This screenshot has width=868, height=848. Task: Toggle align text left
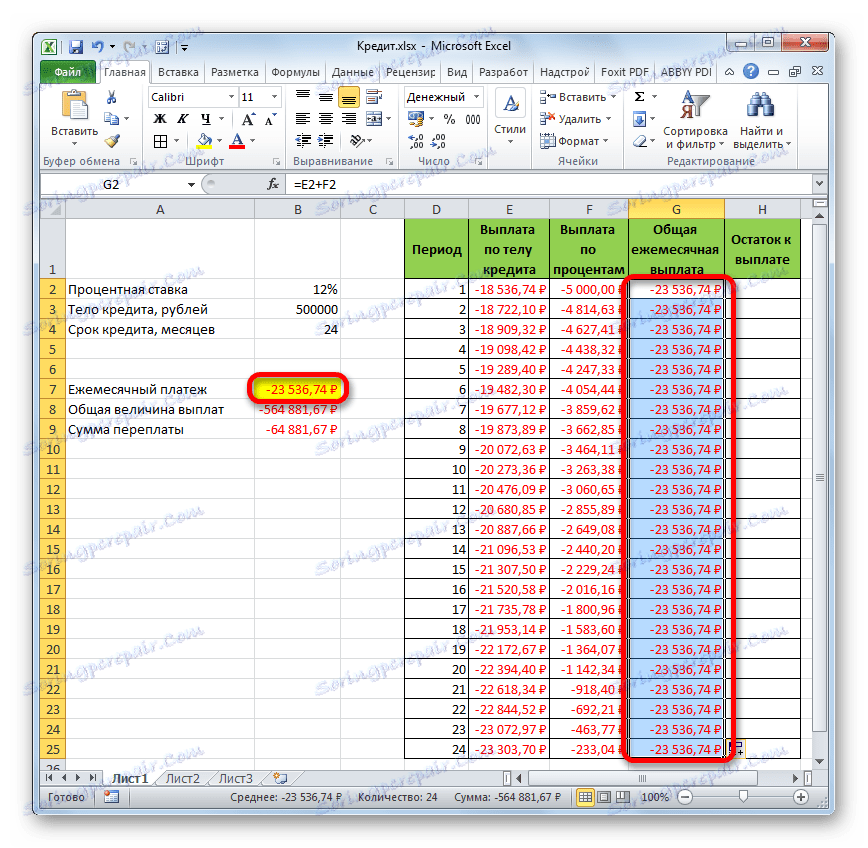(303, 118)
